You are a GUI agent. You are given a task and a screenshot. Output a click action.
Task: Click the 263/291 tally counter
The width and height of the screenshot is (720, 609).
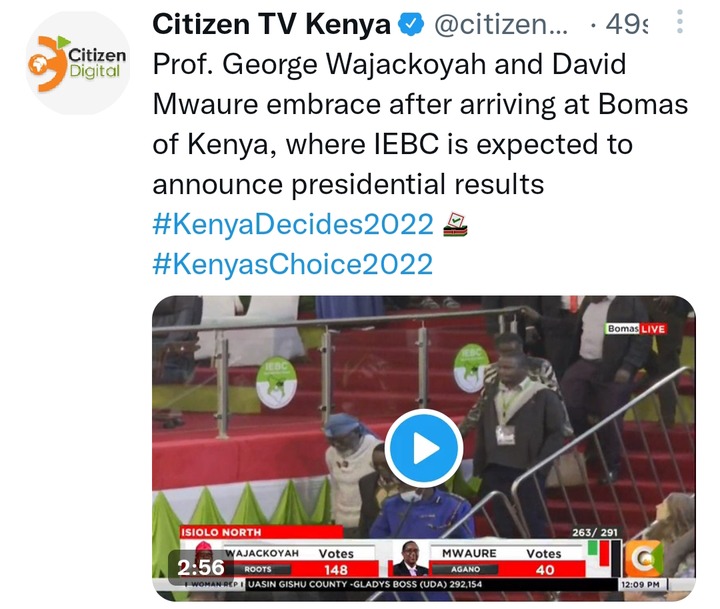[595, 532]
